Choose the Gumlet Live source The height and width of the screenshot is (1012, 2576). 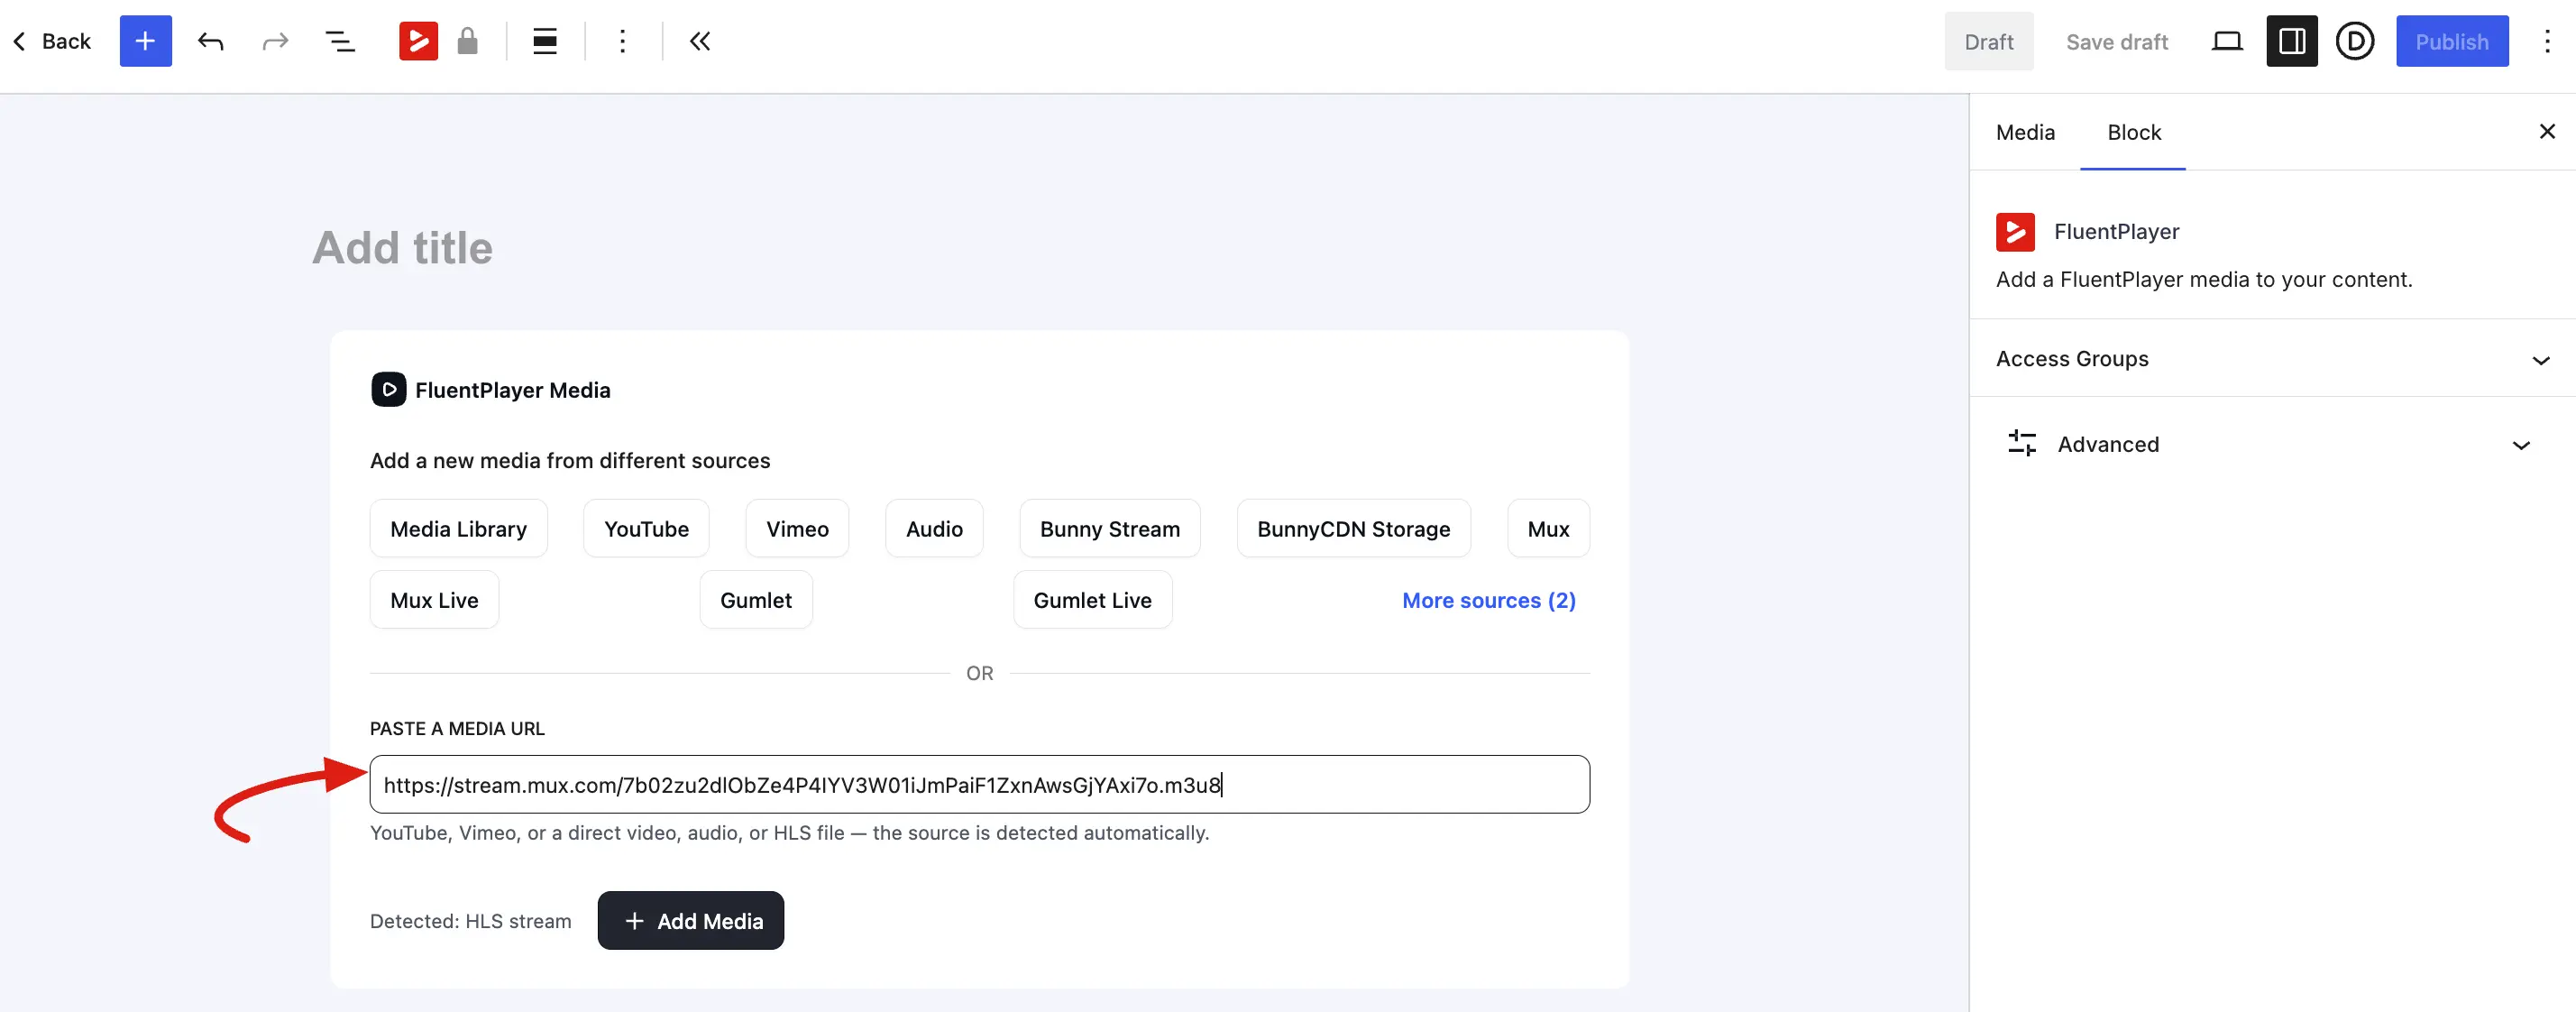(1092, 599)
